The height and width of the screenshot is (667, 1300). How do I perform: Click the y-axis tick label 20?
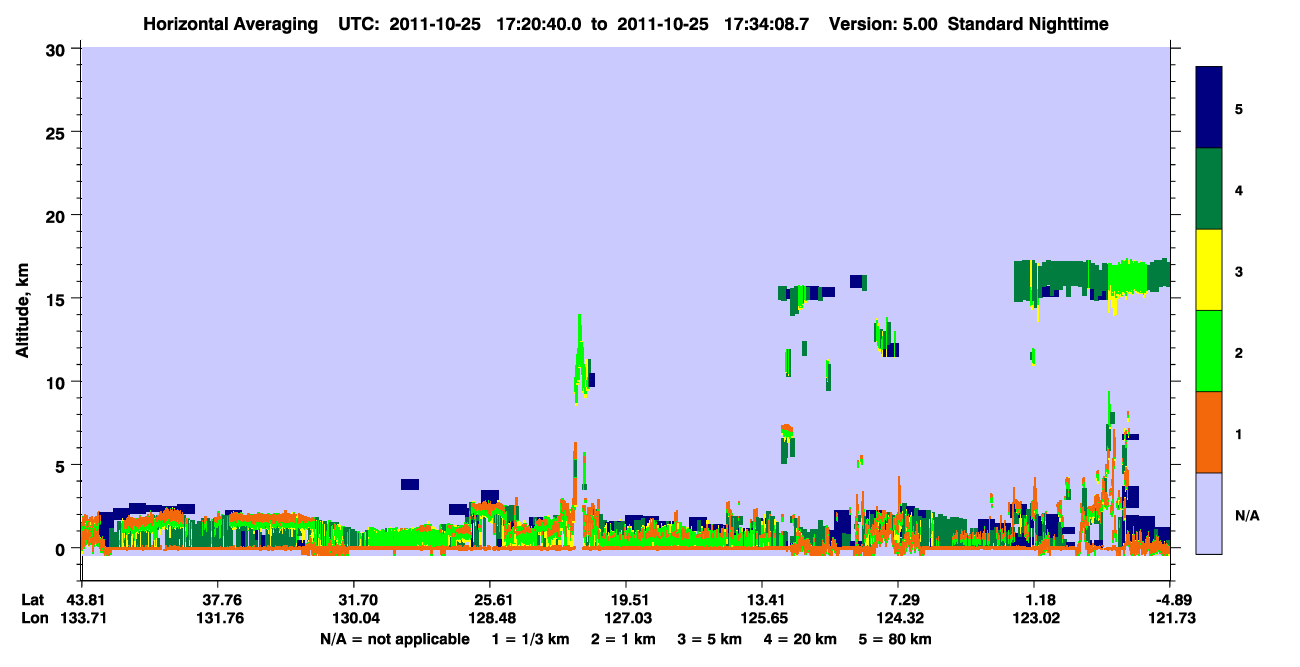click(58, 215)
